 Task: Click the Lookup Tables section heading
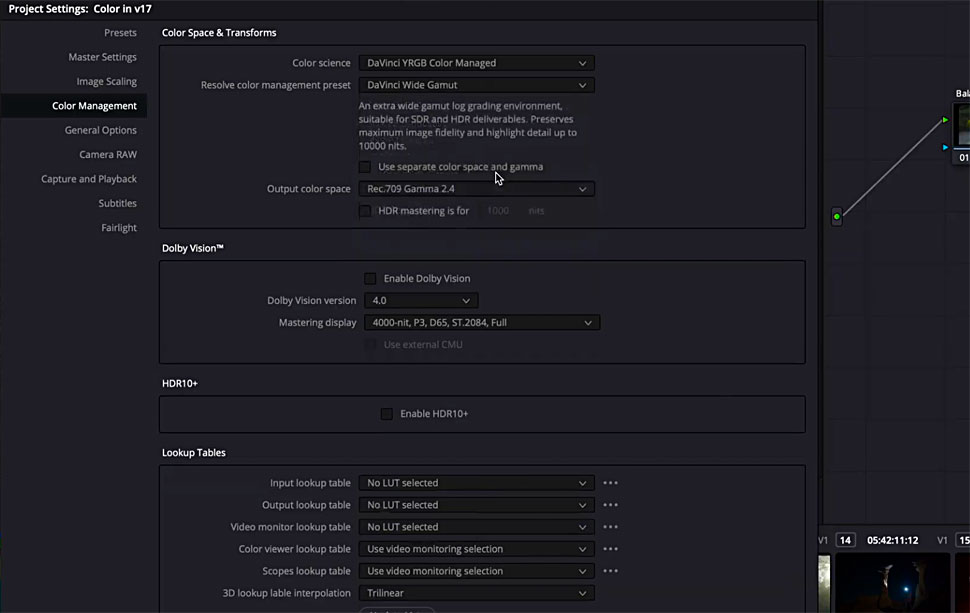(194, 453)
